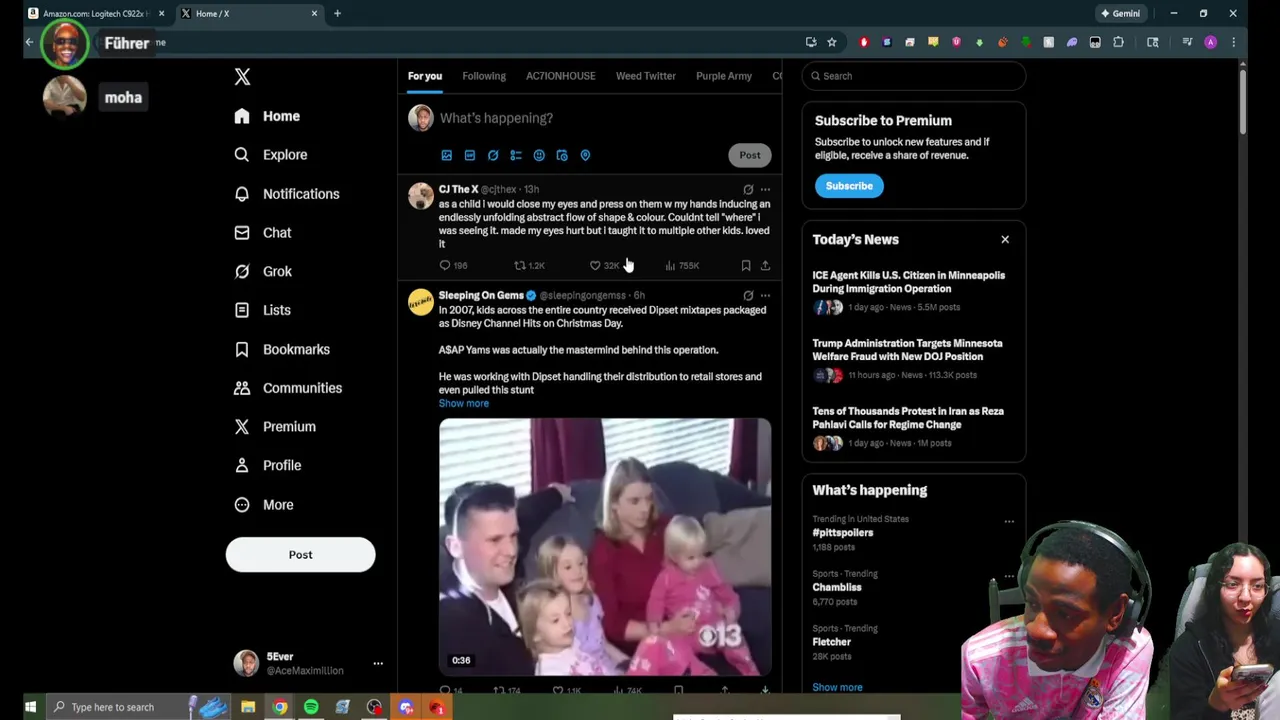Open the #pittspollers trending topic
Screen dimensions: 1280x720
pyautogui.click(x=843, y=533)
